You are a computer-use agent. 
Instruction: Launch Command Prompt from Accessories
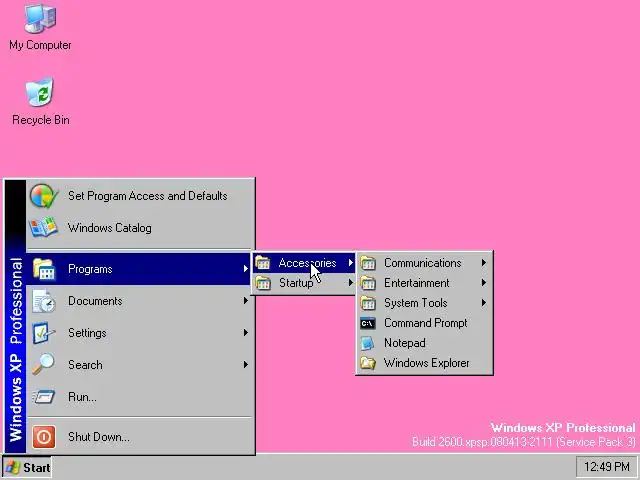(x=424, y=323)
